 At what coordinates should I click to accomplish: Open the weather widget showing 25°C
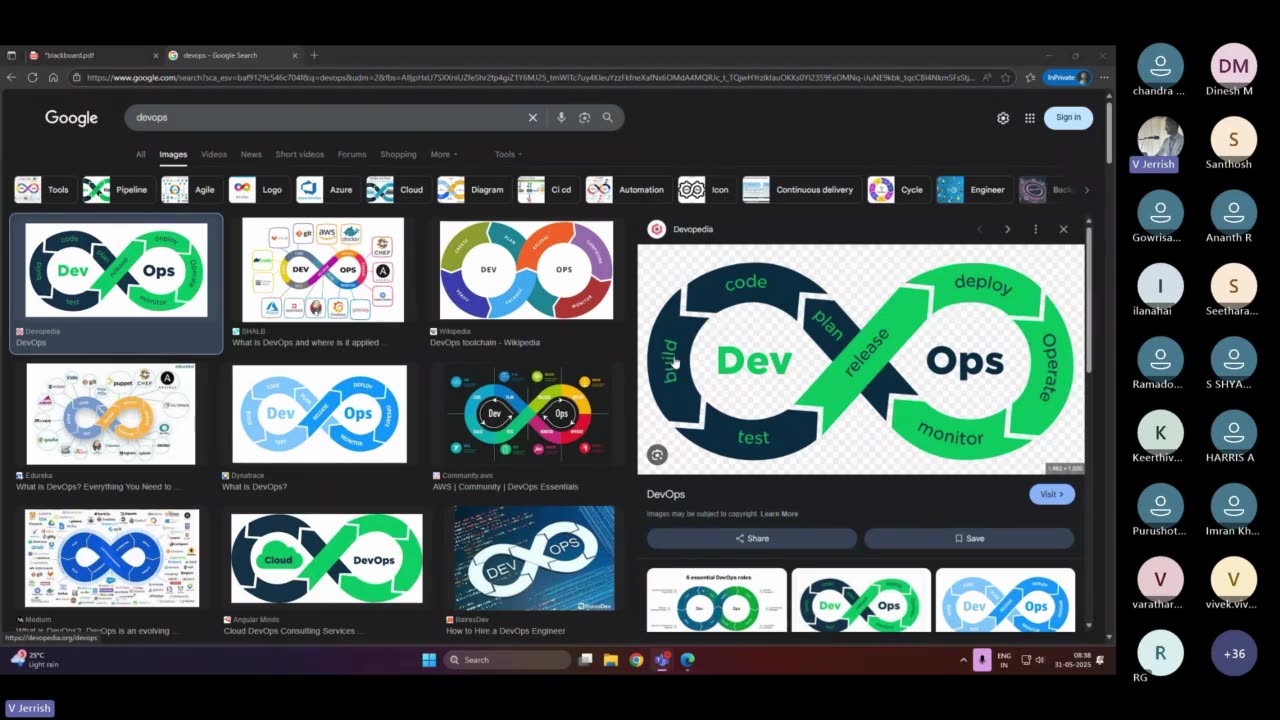[34, 660]
